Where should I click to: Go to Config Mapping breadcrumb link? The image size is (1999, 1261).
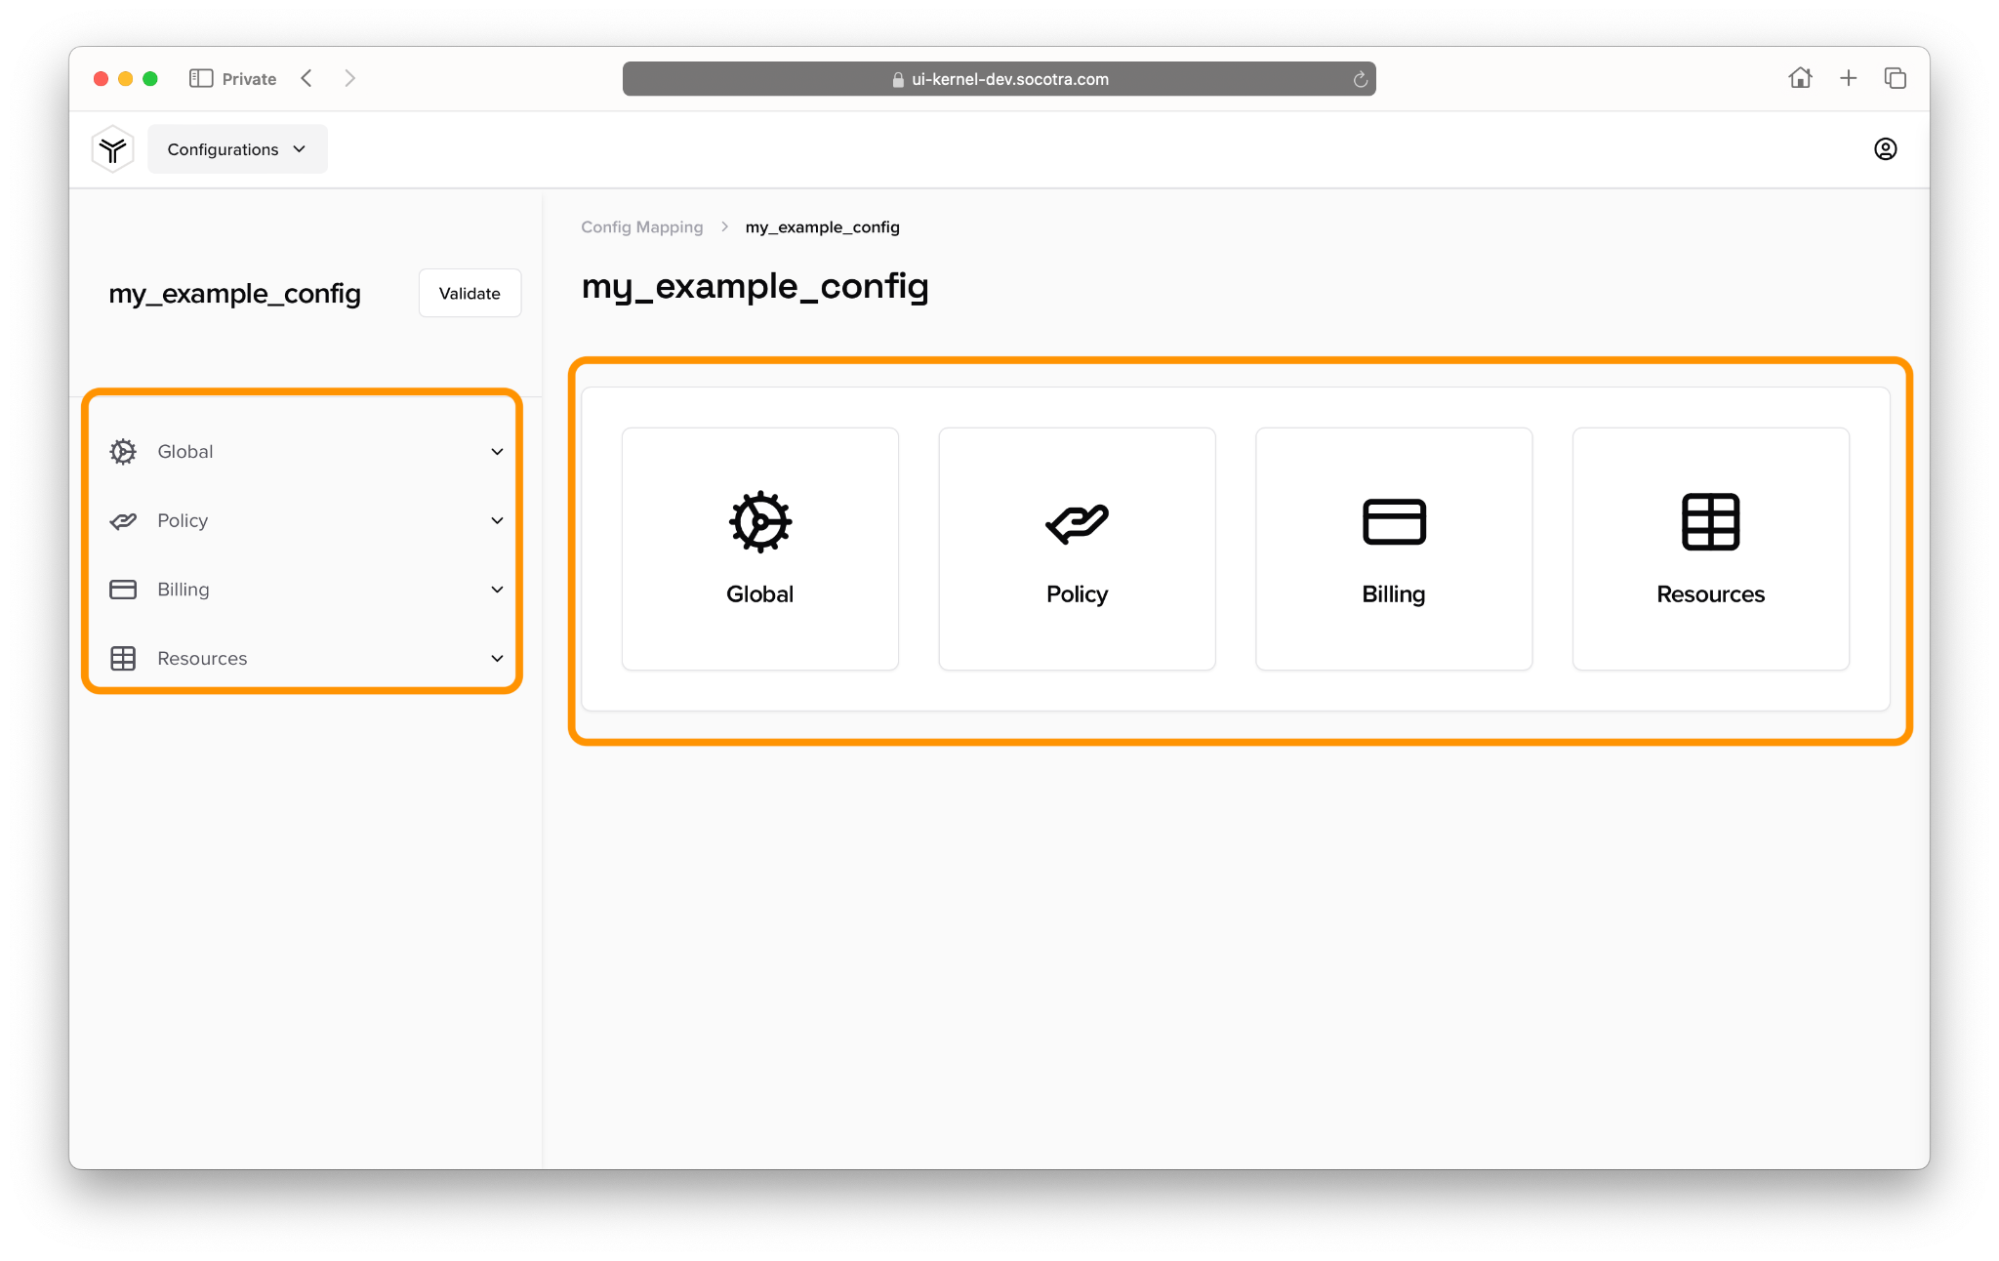[642, 227]
